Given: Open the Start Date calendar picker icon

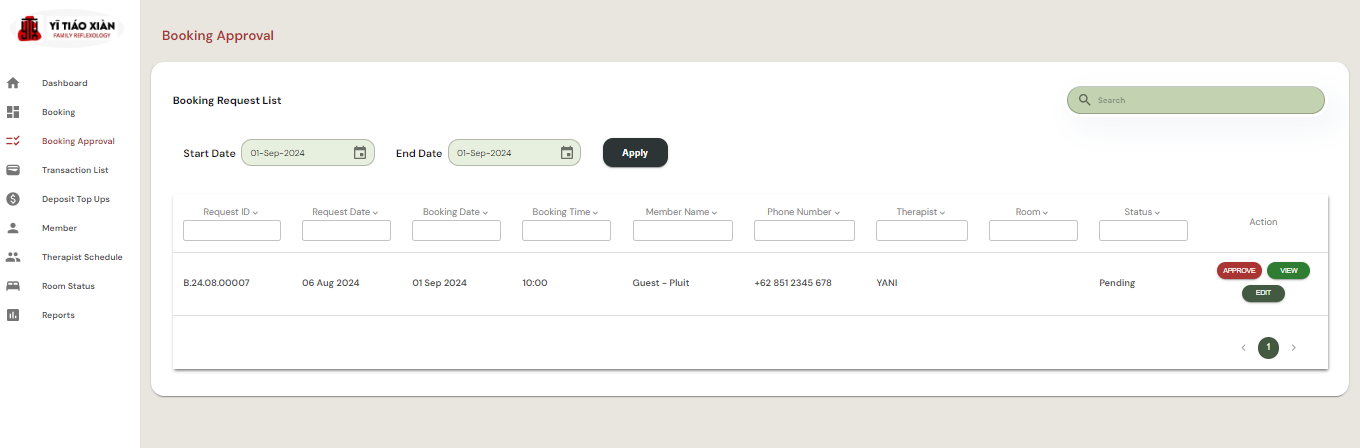Looking at the screenshot, I should 360,153.
